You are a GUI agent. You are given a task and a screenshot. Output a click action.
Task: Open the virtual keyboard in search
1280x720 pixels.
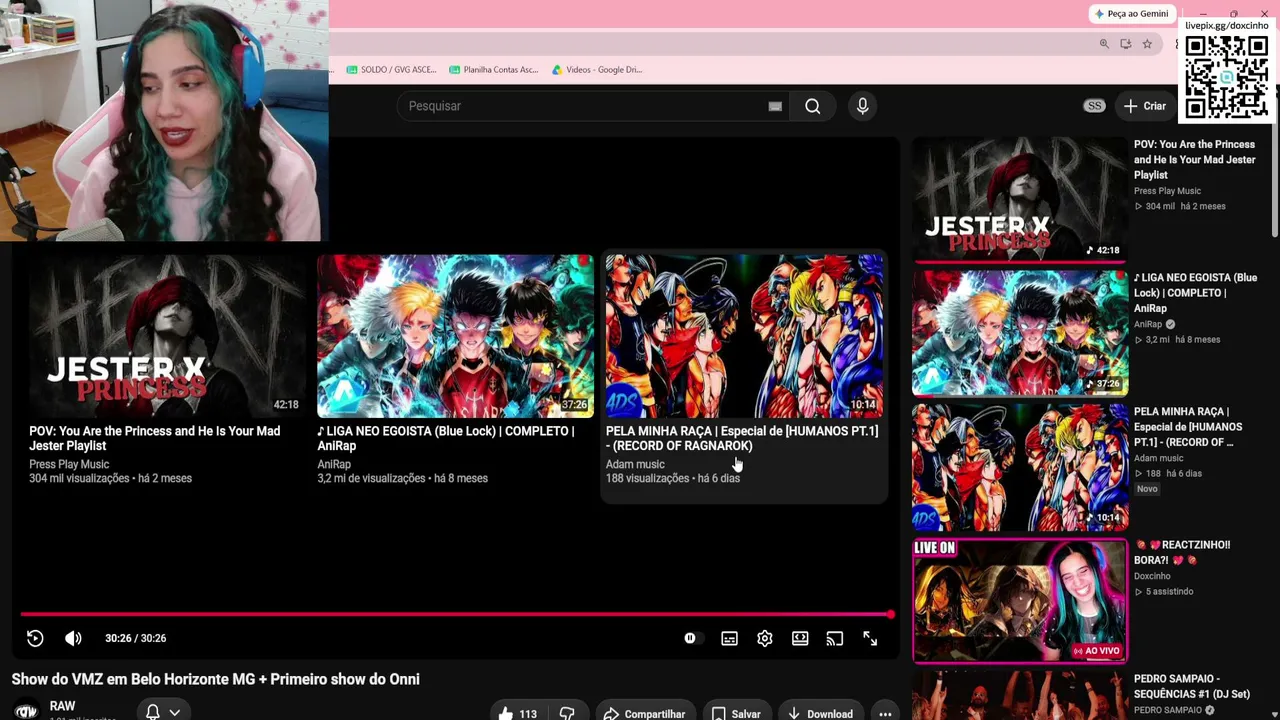(775, 106)
